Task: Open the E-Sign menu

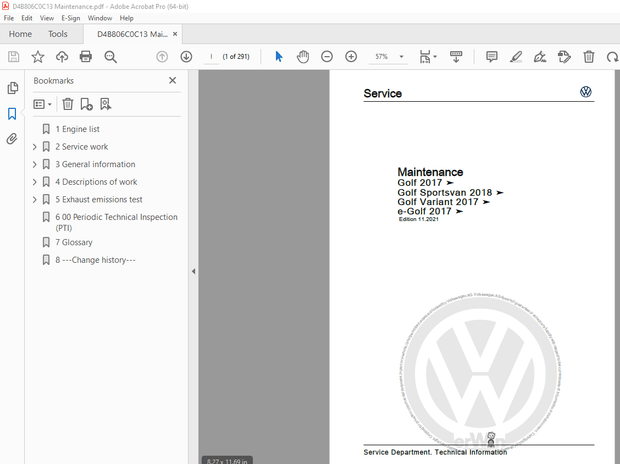Action: 70,18
